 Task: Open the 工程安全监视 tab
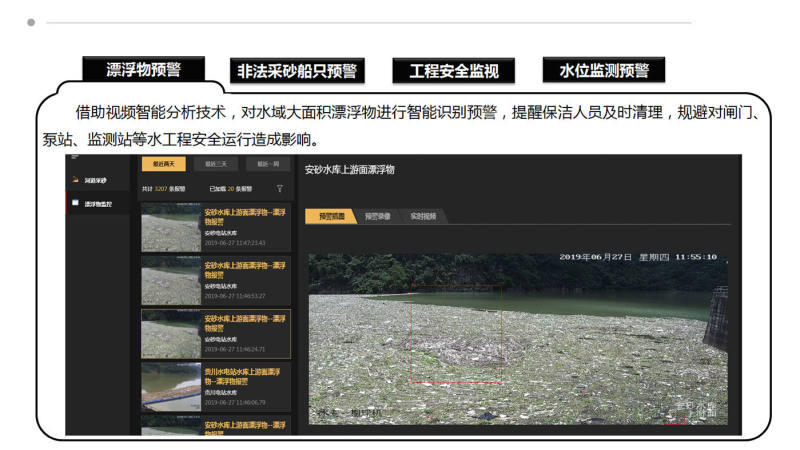(453, 72)
